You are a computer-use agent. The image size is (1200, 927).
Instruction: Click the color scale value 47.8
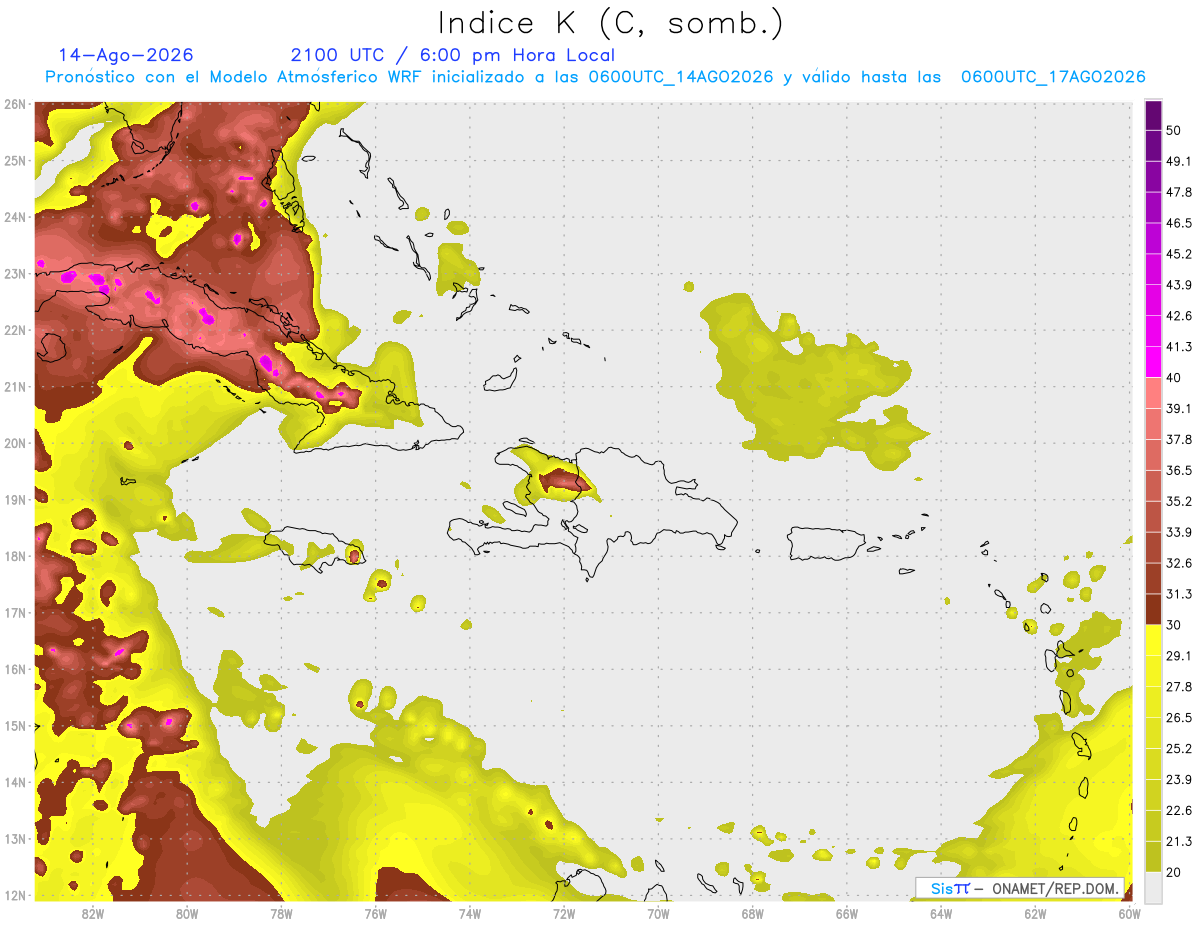pos(1179,192)
